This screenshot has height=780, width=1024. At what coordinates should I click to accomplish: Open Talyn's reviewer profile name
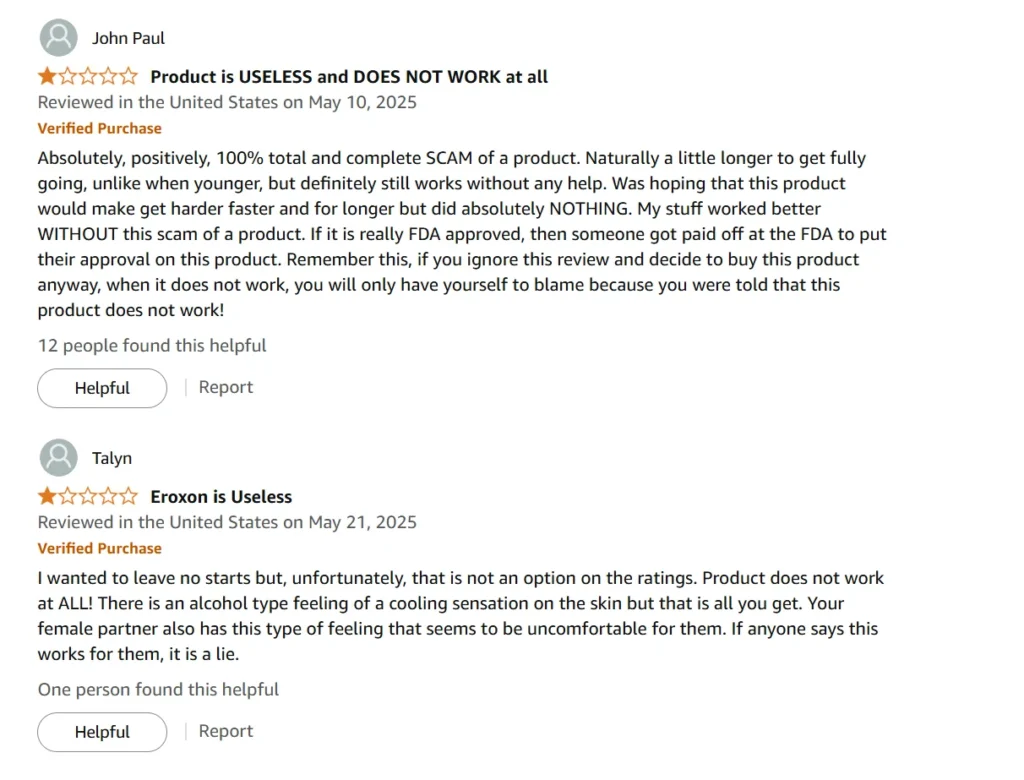(112, 459)
